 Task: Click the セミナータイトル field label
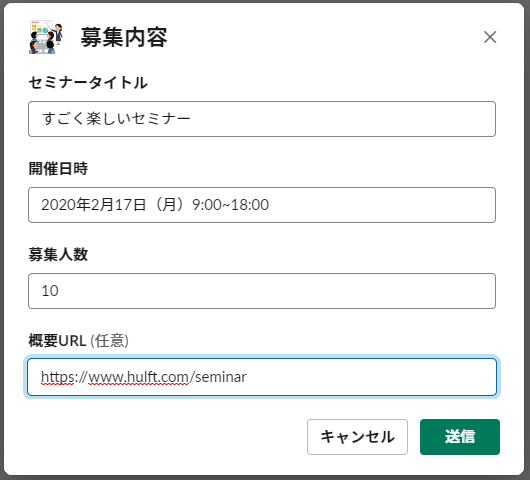click(x=88, y=82)
